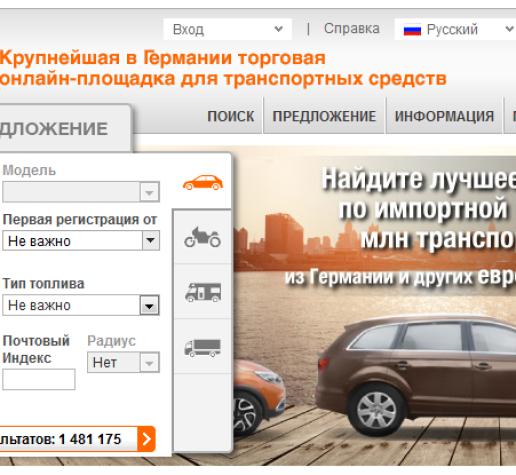Click the Почтовый Индекс input field
516x475 pixels.
click(x=39, y=379)
